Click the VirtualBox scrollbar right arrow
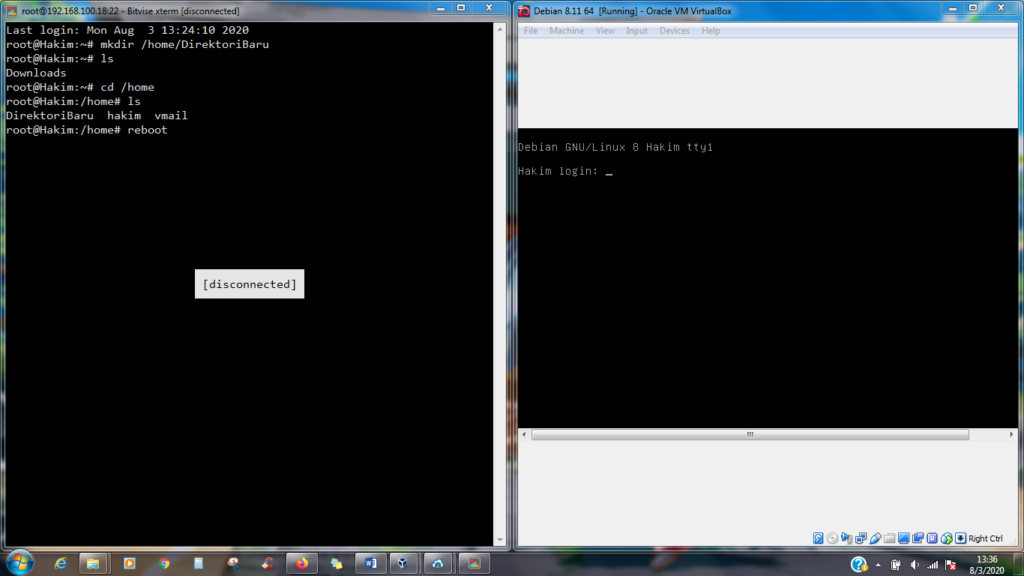The height and width of the screenshot is (576, 1024). click(x=1011, y=434)
